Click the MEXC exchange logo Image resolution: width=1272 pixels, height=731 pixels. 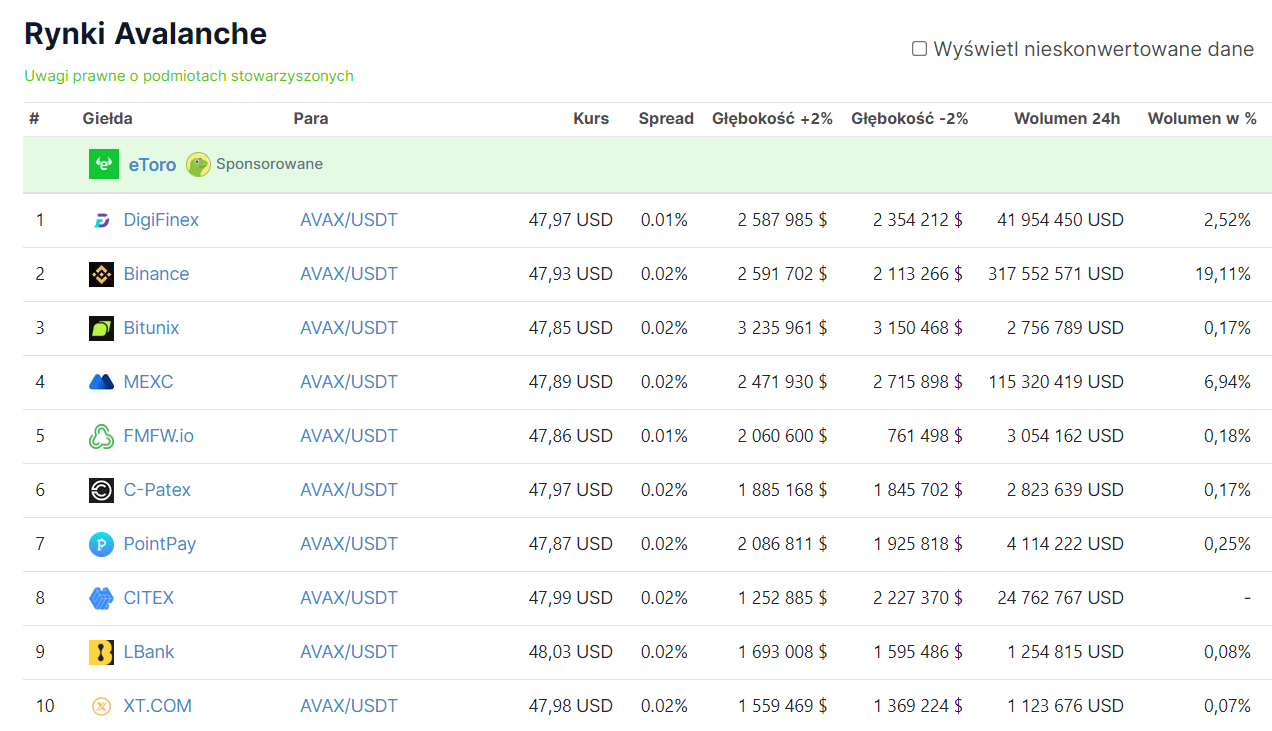click(101, 382)
